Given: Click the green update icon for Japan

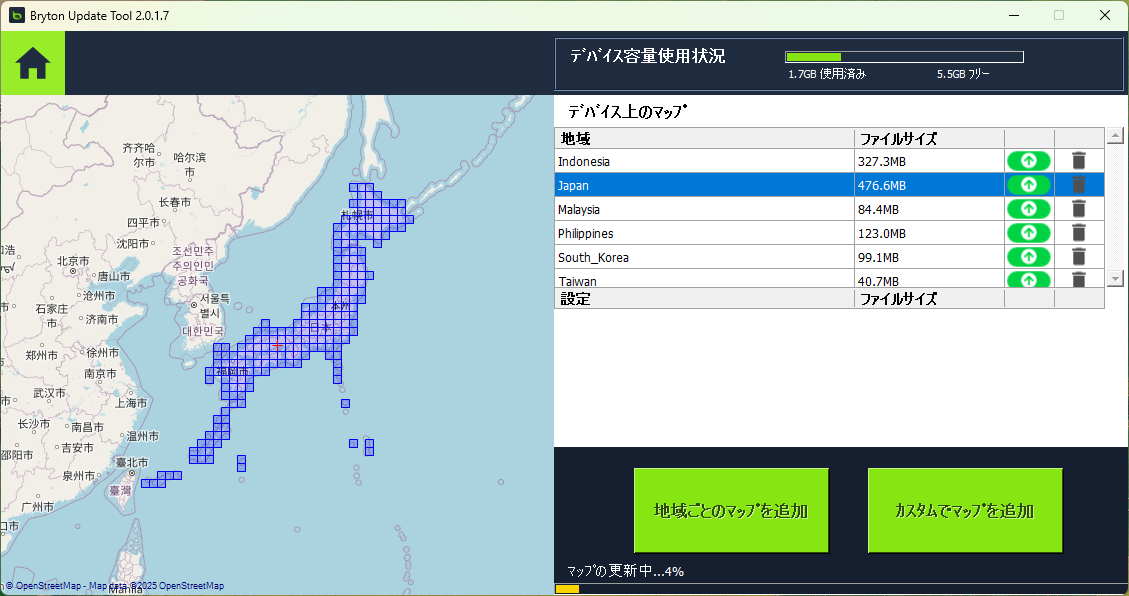Looking at the screenshot, I should tap(1028, 185).
